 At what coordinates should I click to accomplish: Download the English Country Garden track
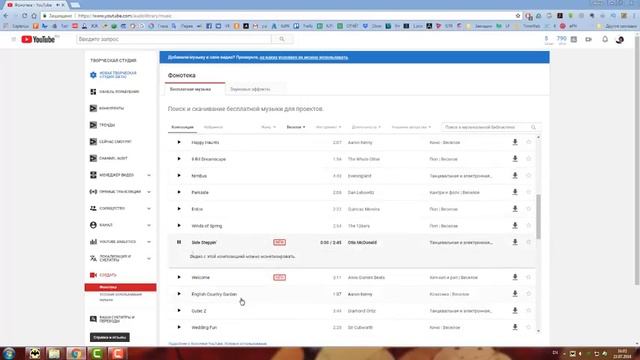[515, 294]
